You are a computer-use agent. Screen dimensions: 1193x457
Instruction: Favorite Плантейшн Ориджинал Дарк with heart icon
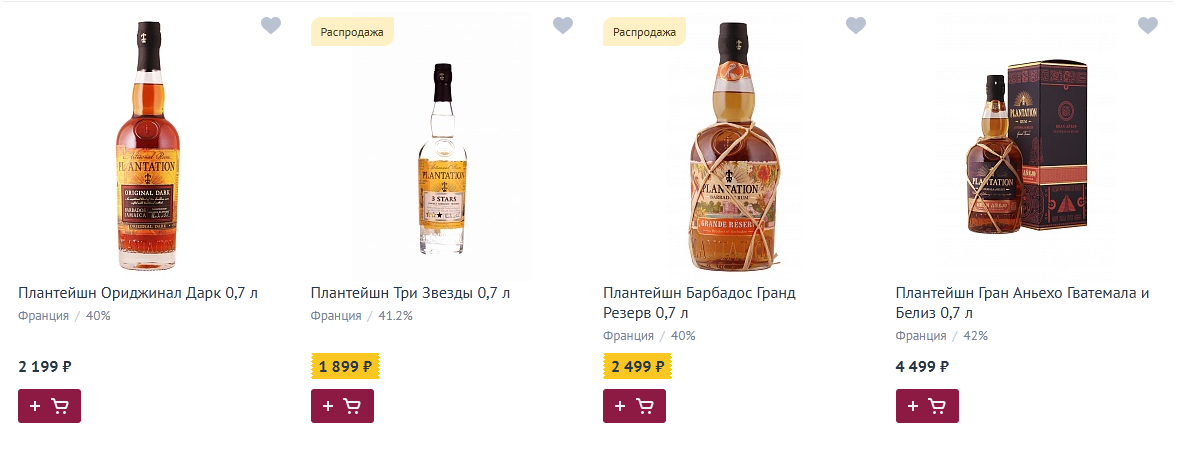(271, 26)
